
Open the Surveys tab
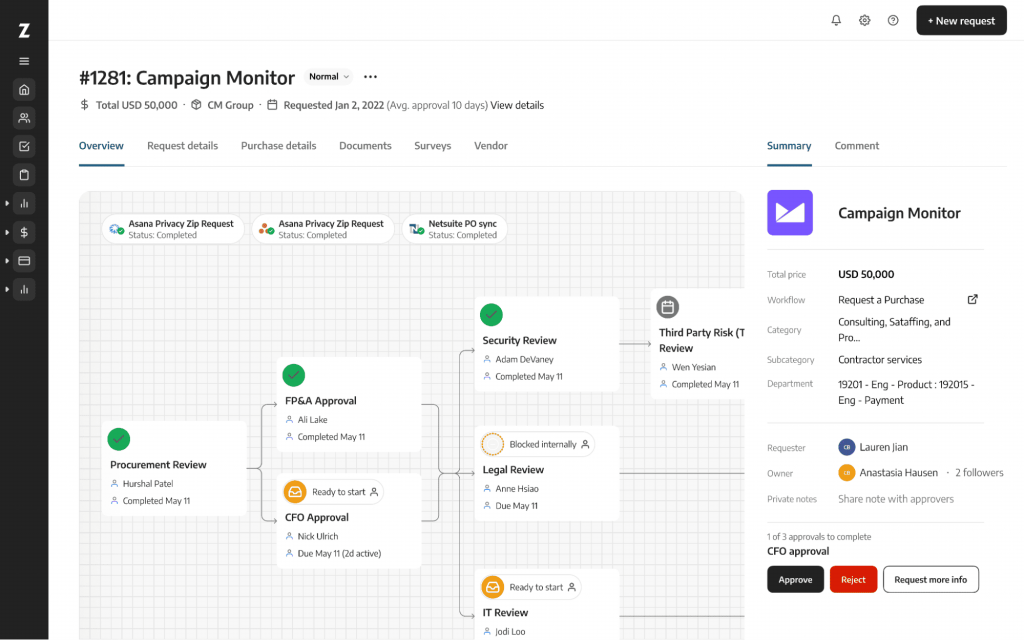click(x=432, y=146)
